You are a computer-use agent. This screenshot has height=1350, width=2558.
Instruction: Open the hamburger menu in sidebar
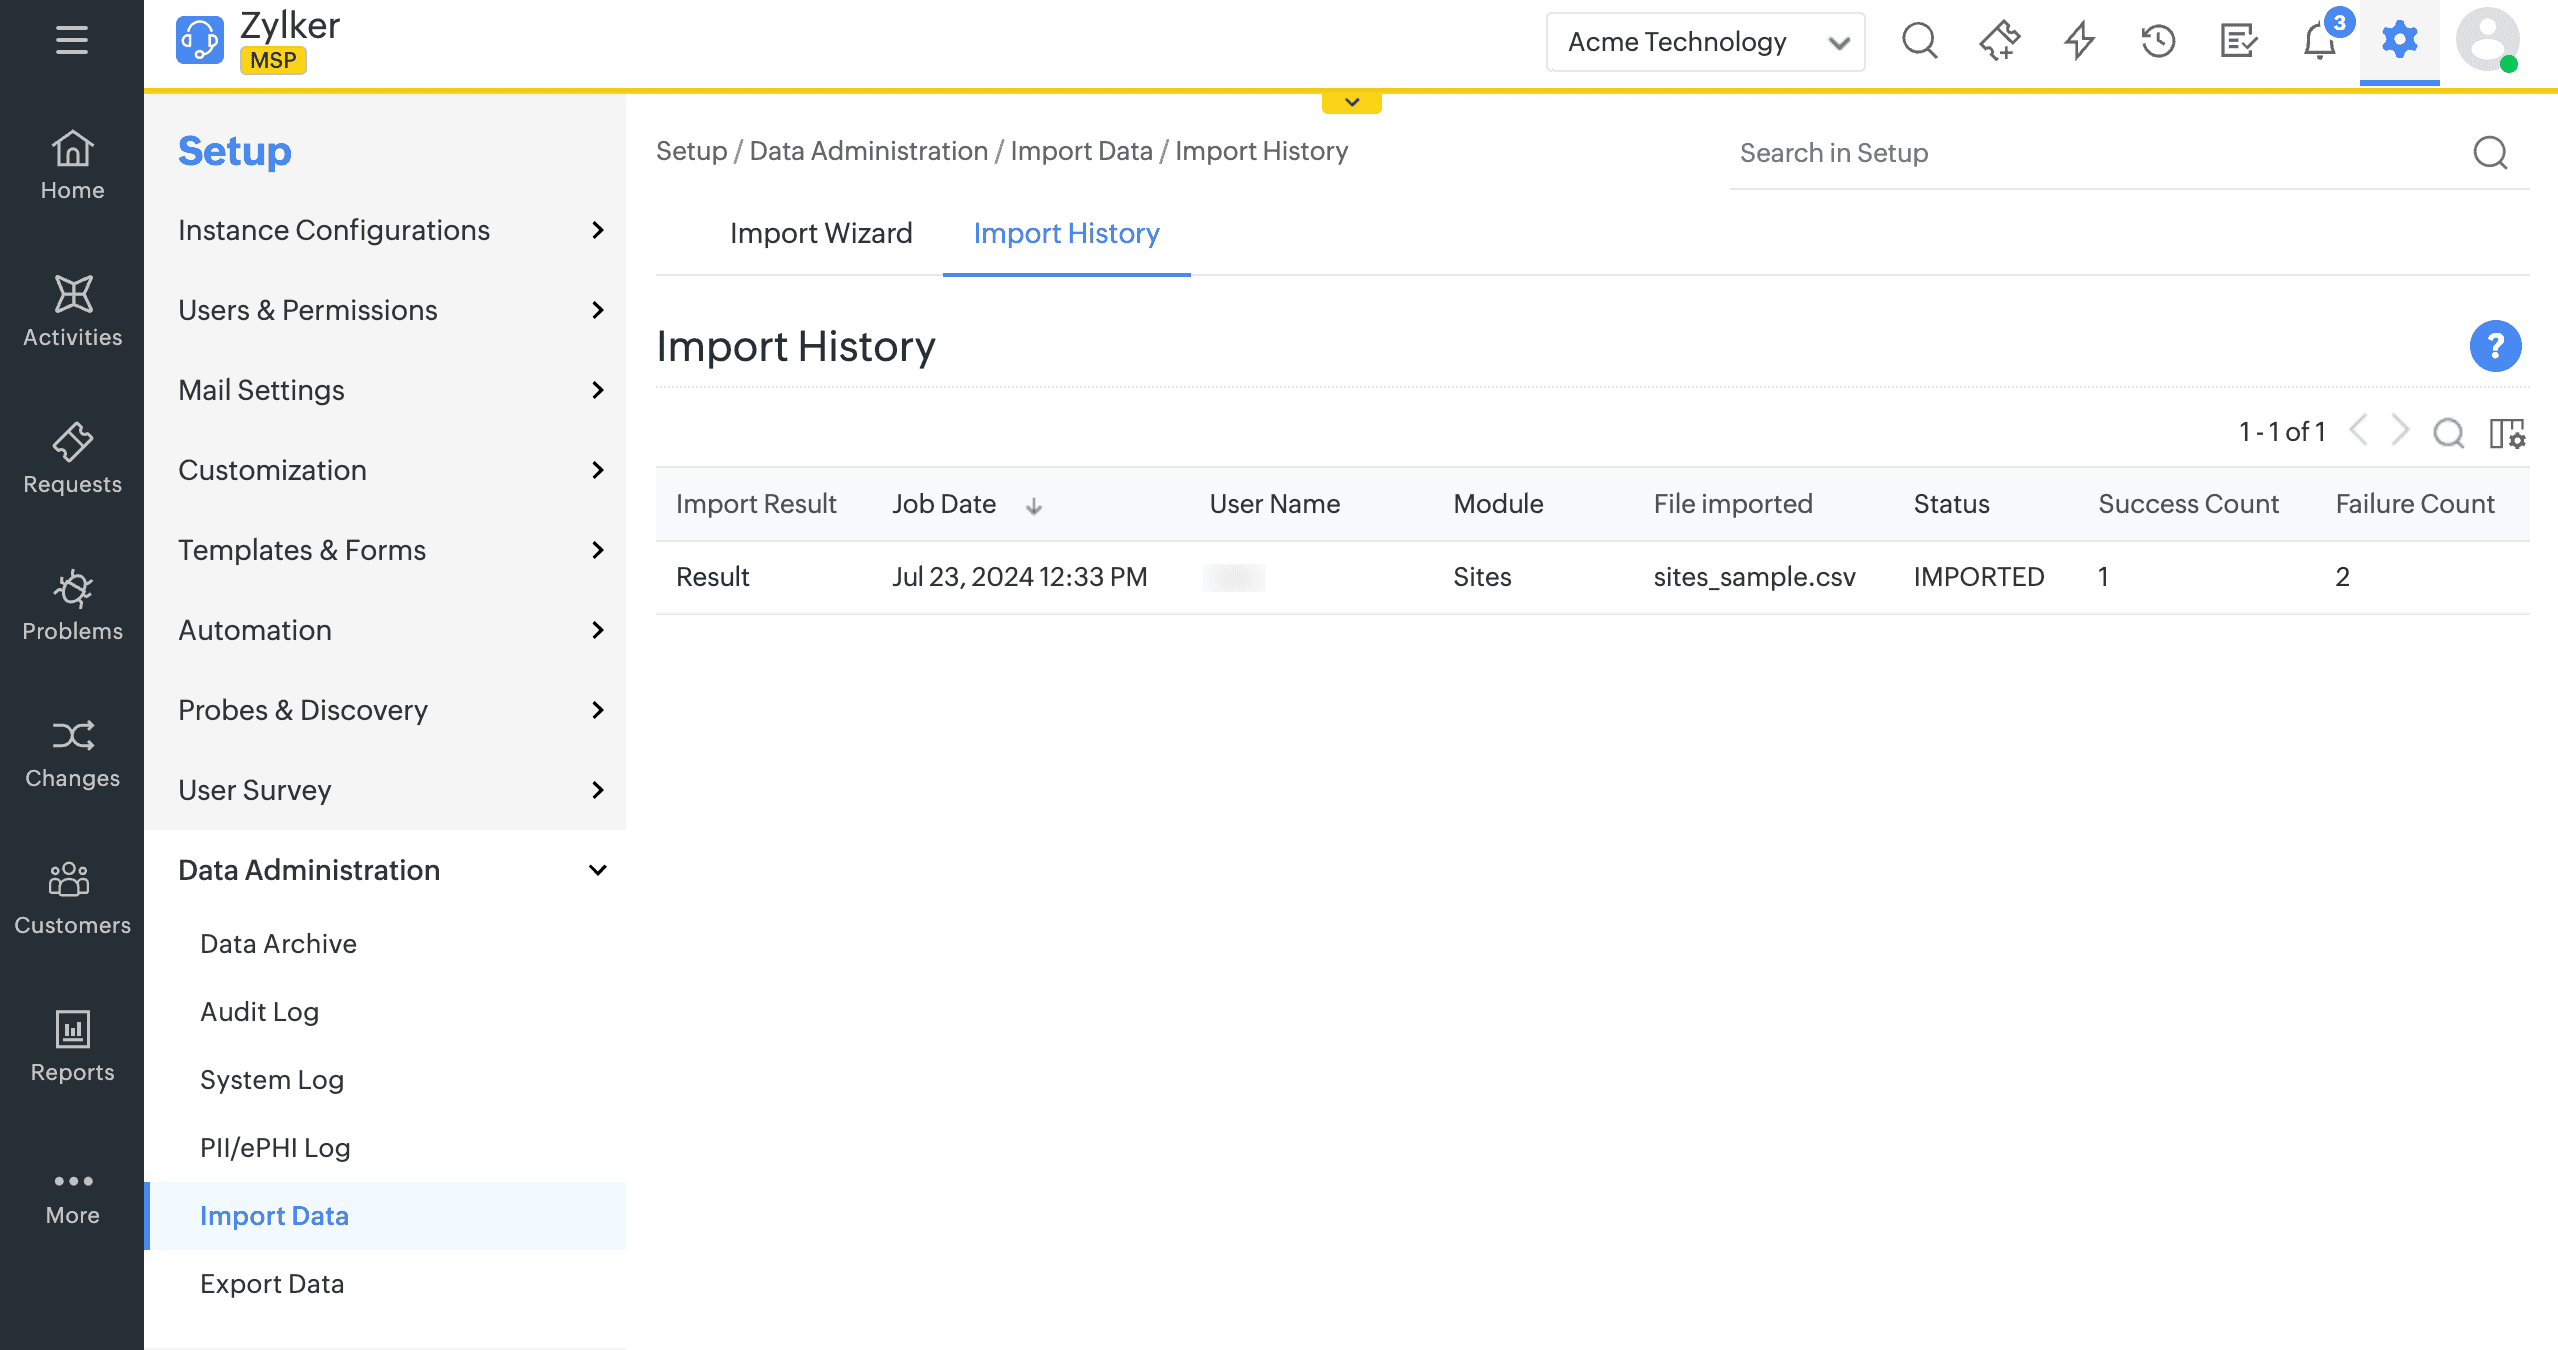tap(71, 41)
